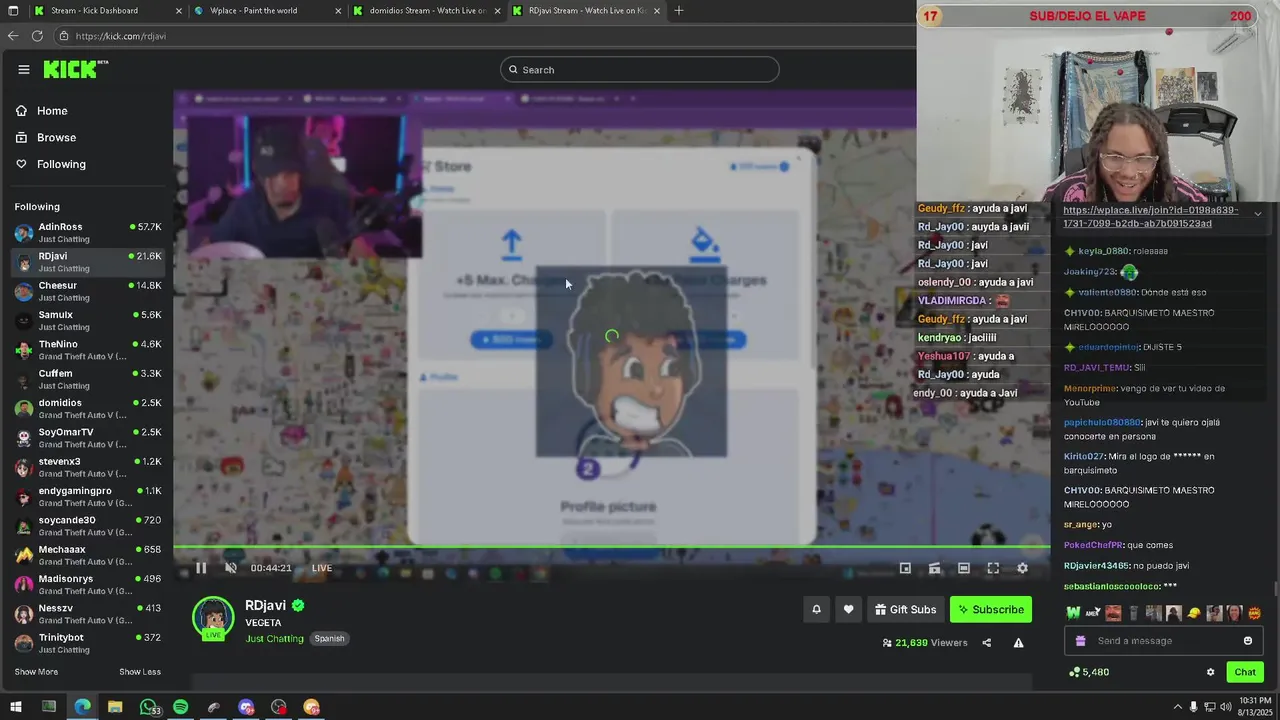This screenshot has height=720, width=1280.
Task: Click the Just Chatting category link
Action: tap(274, 638)
